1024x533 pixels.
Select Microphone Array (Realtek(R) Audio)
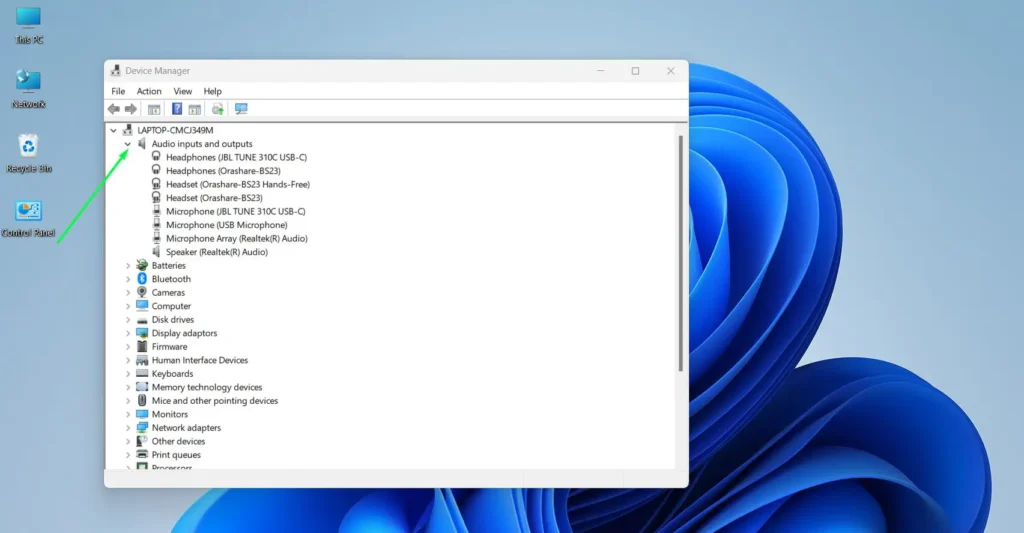click(x=236, y=238)
